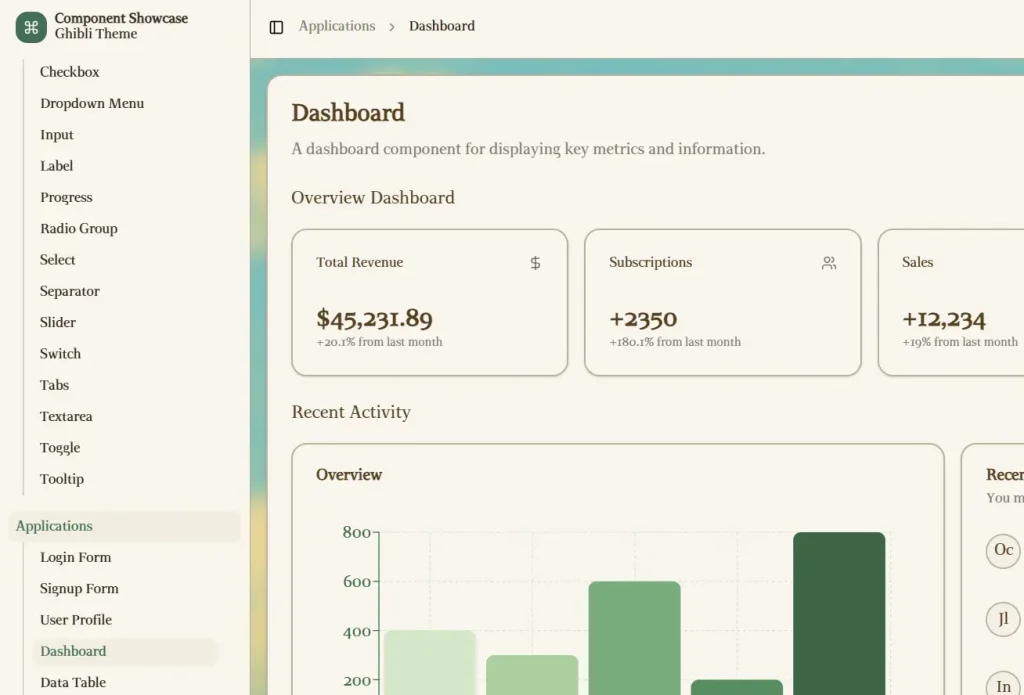Open Dropdown Menu in the sidebar

point(92,103)
